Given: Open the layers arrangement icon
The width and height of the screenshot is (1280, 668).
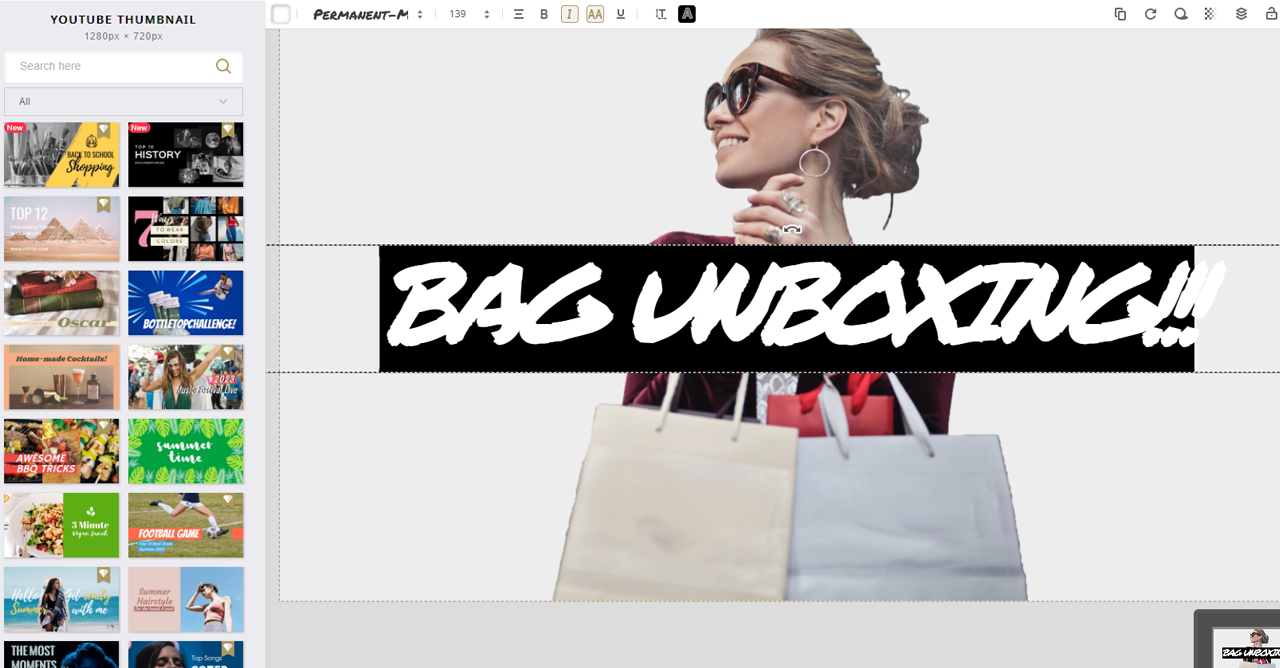Looking at the screenshot, I should [1241, 14].
